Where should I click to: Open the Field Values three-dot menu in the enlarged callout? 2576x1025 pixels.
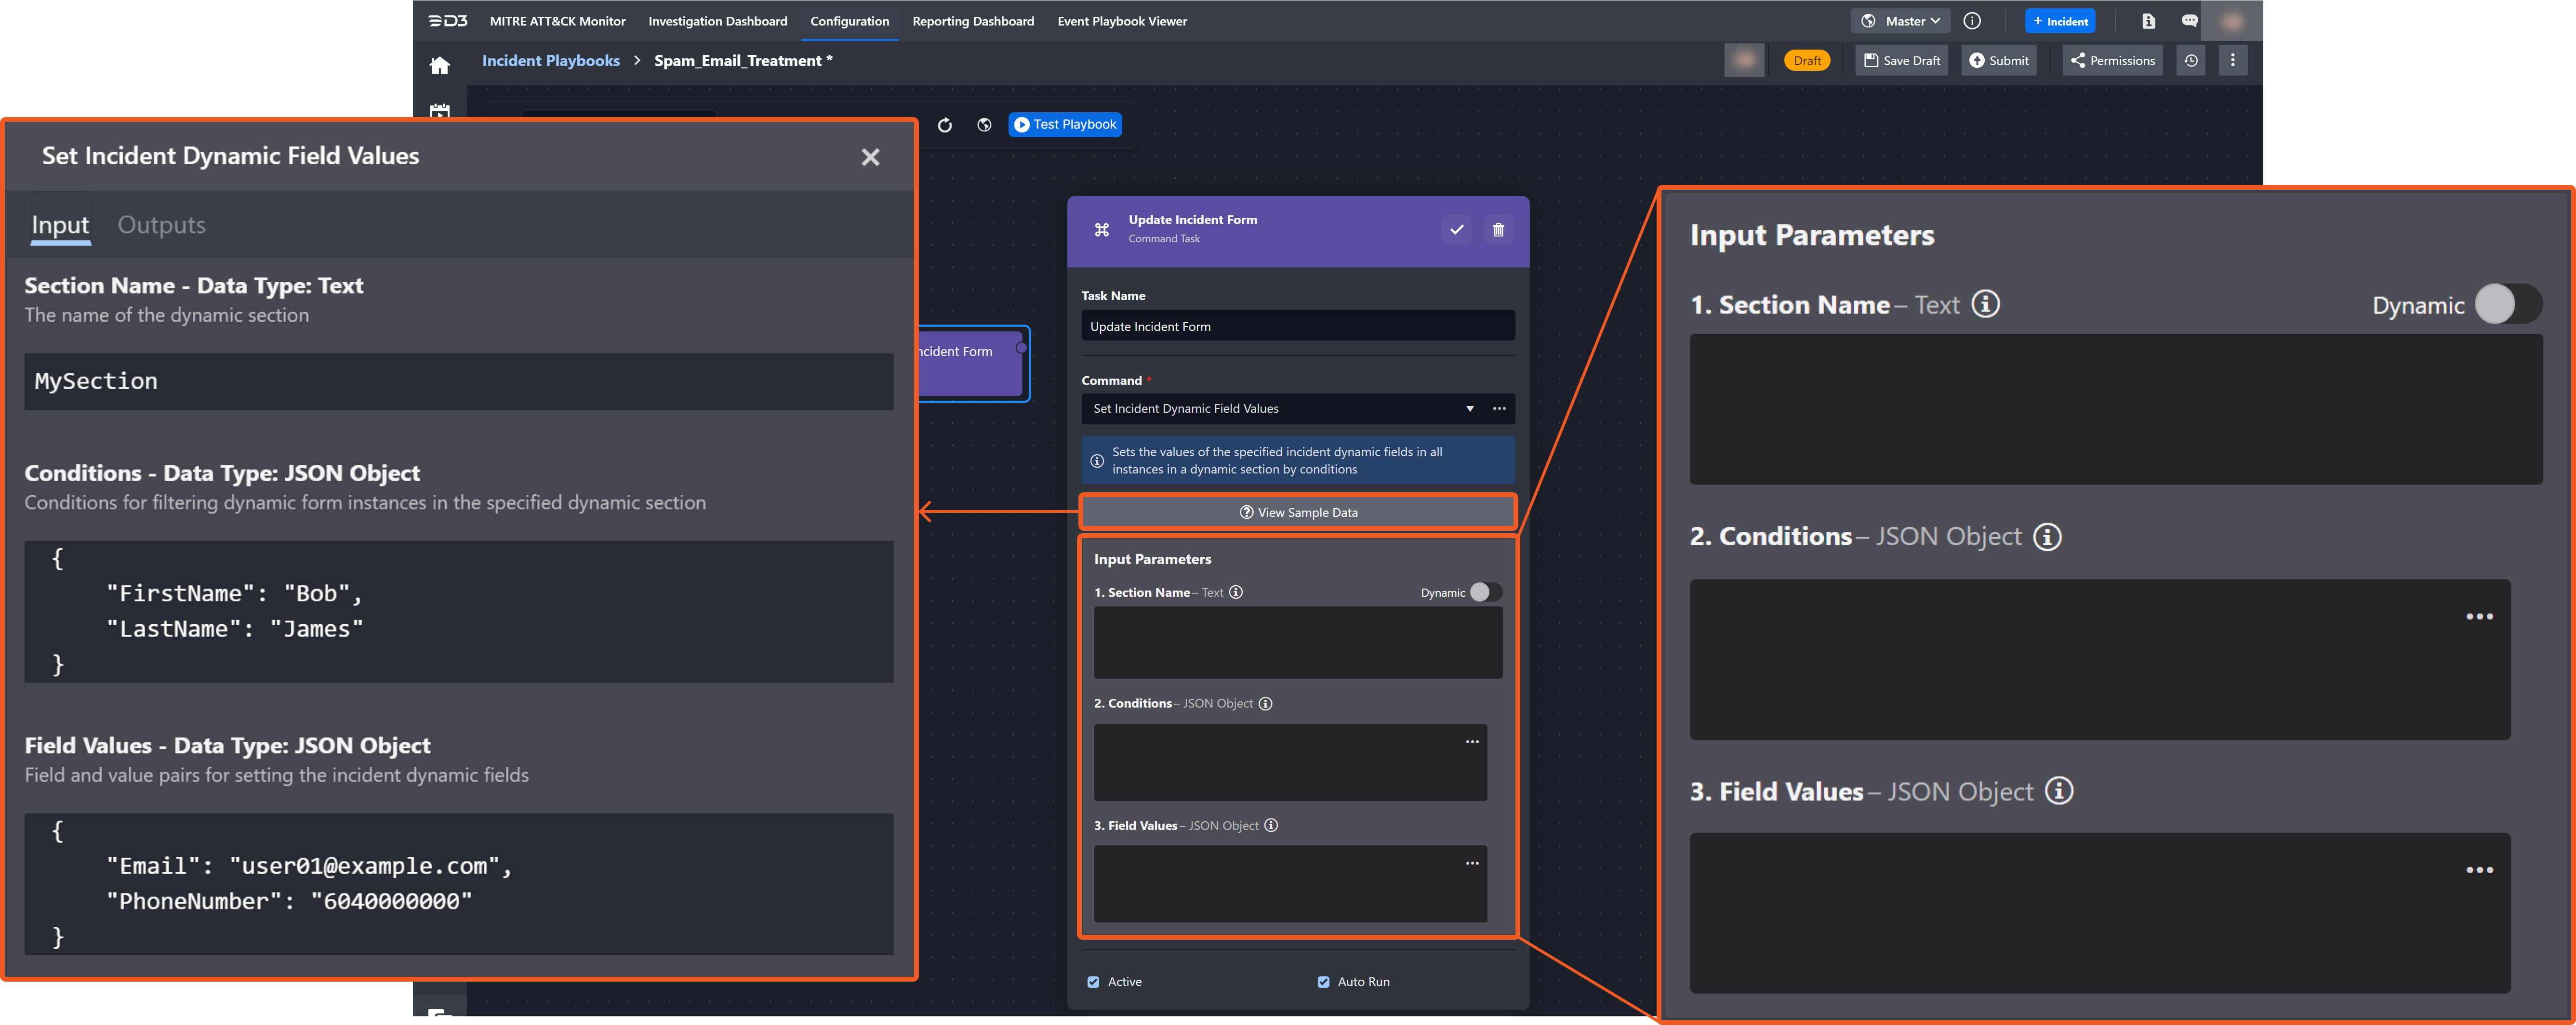coord(2479,870)
